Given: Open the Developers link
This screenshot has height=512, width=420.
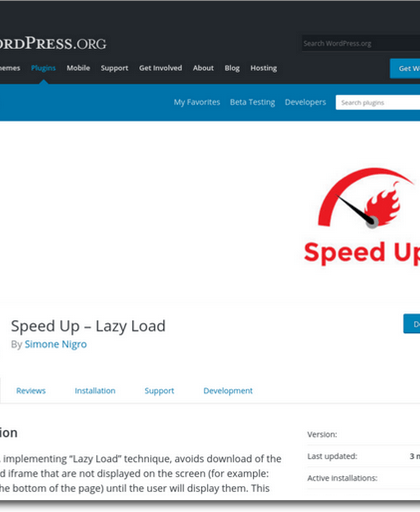Looking at the screenshot, I should click(305, 102).
